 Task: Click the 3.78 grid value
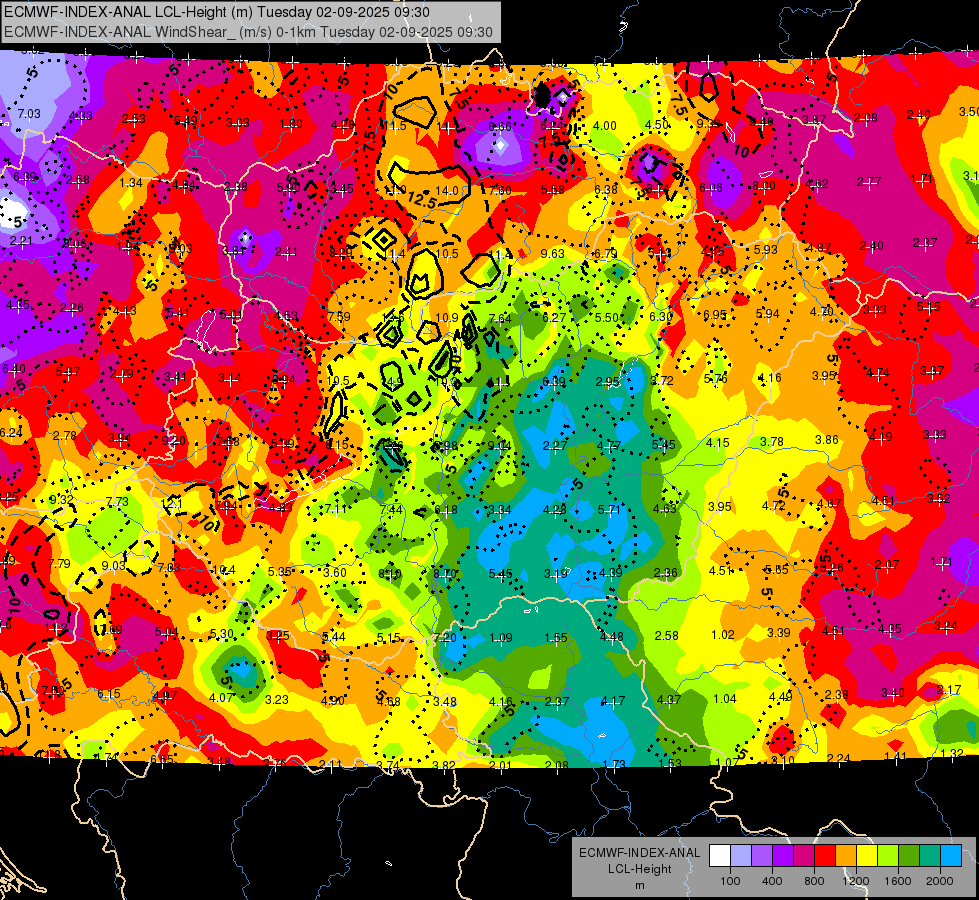coord(772,442)
